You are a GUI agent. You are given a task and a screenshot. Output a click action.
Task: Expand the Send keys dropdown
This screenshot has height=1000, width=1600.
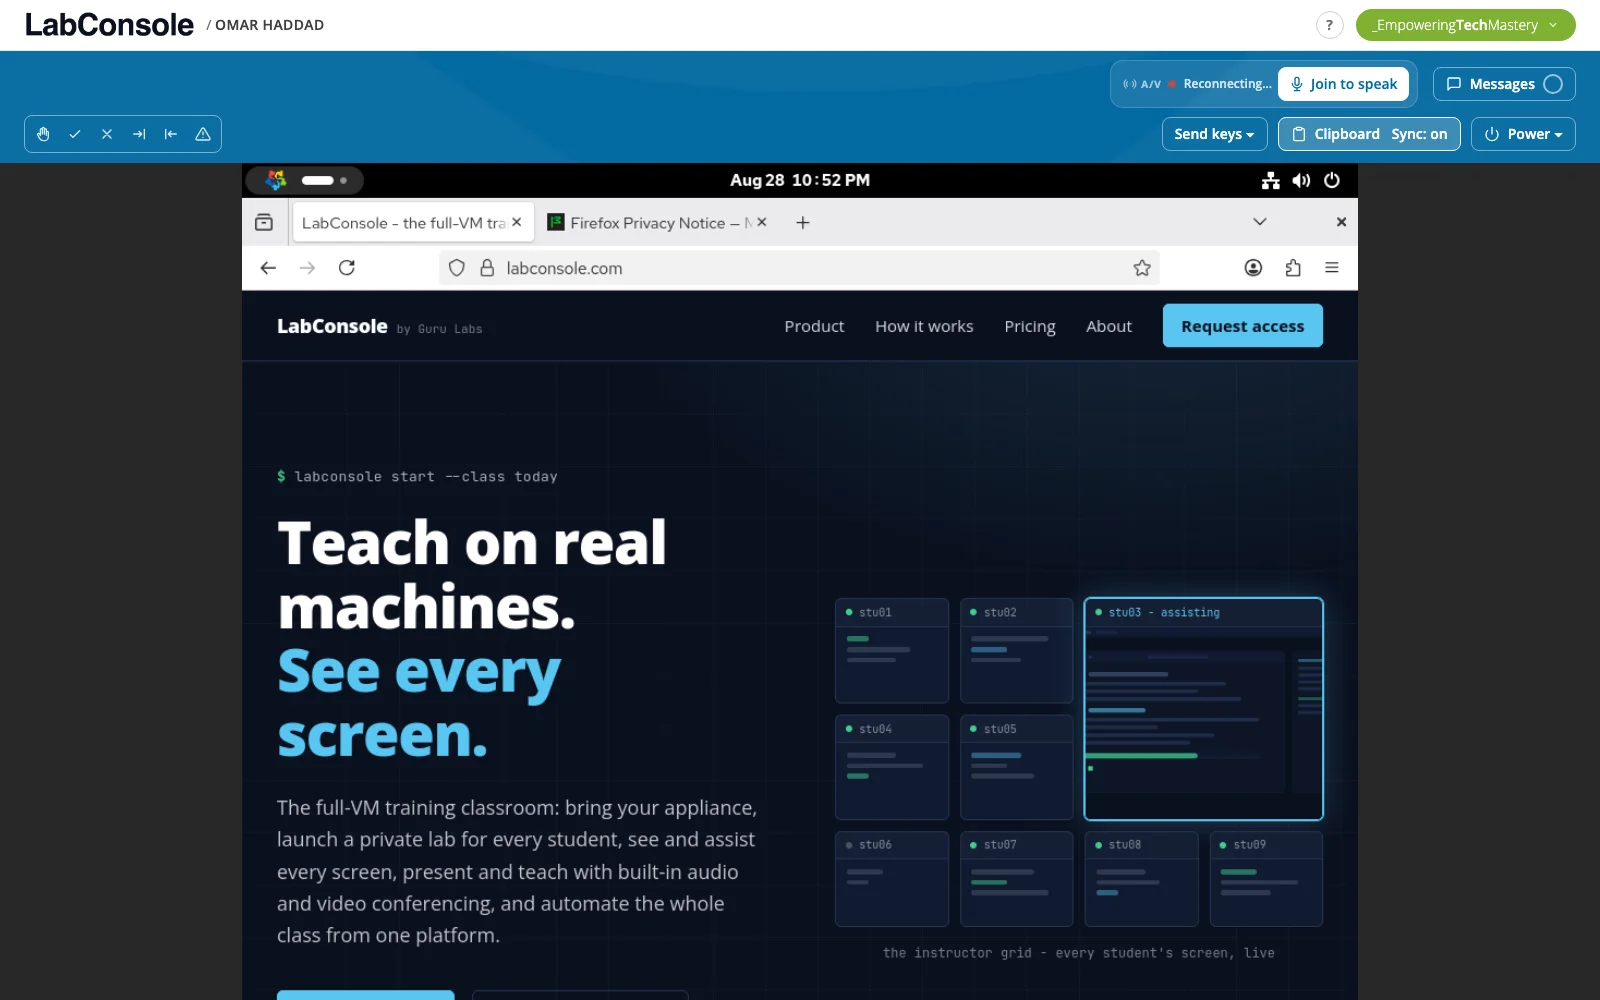pyautogui.click(x=1214, y=134)
